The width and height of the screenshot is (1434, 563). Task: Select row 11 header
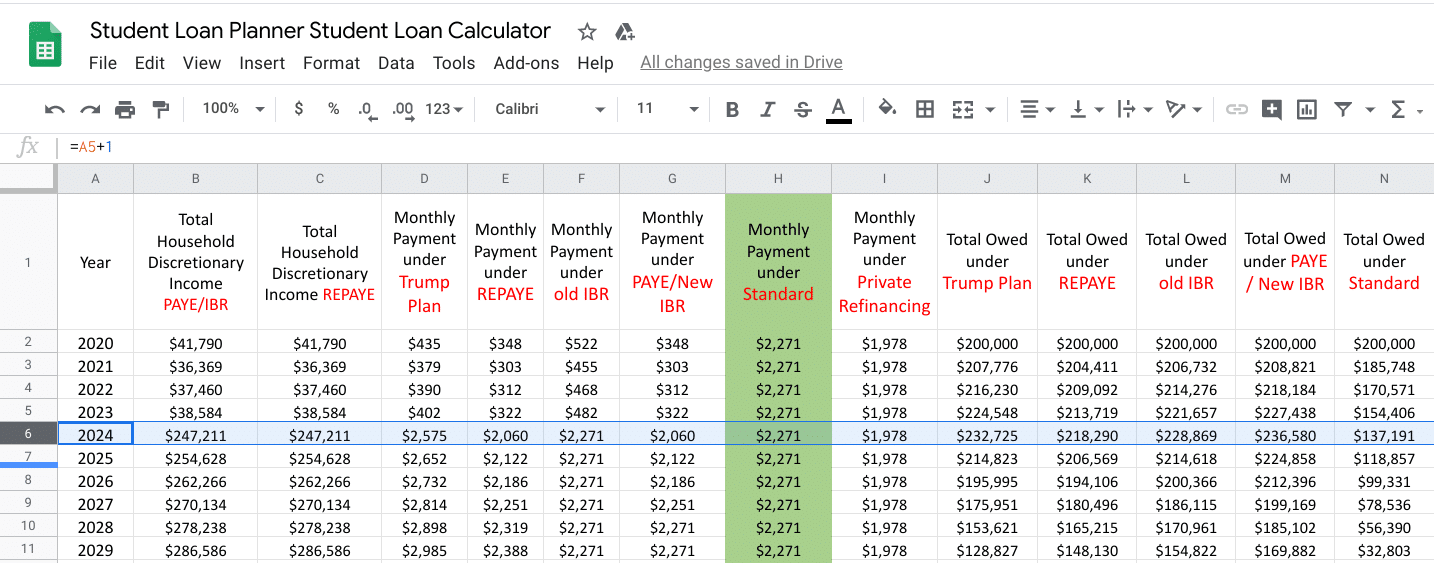28,550
